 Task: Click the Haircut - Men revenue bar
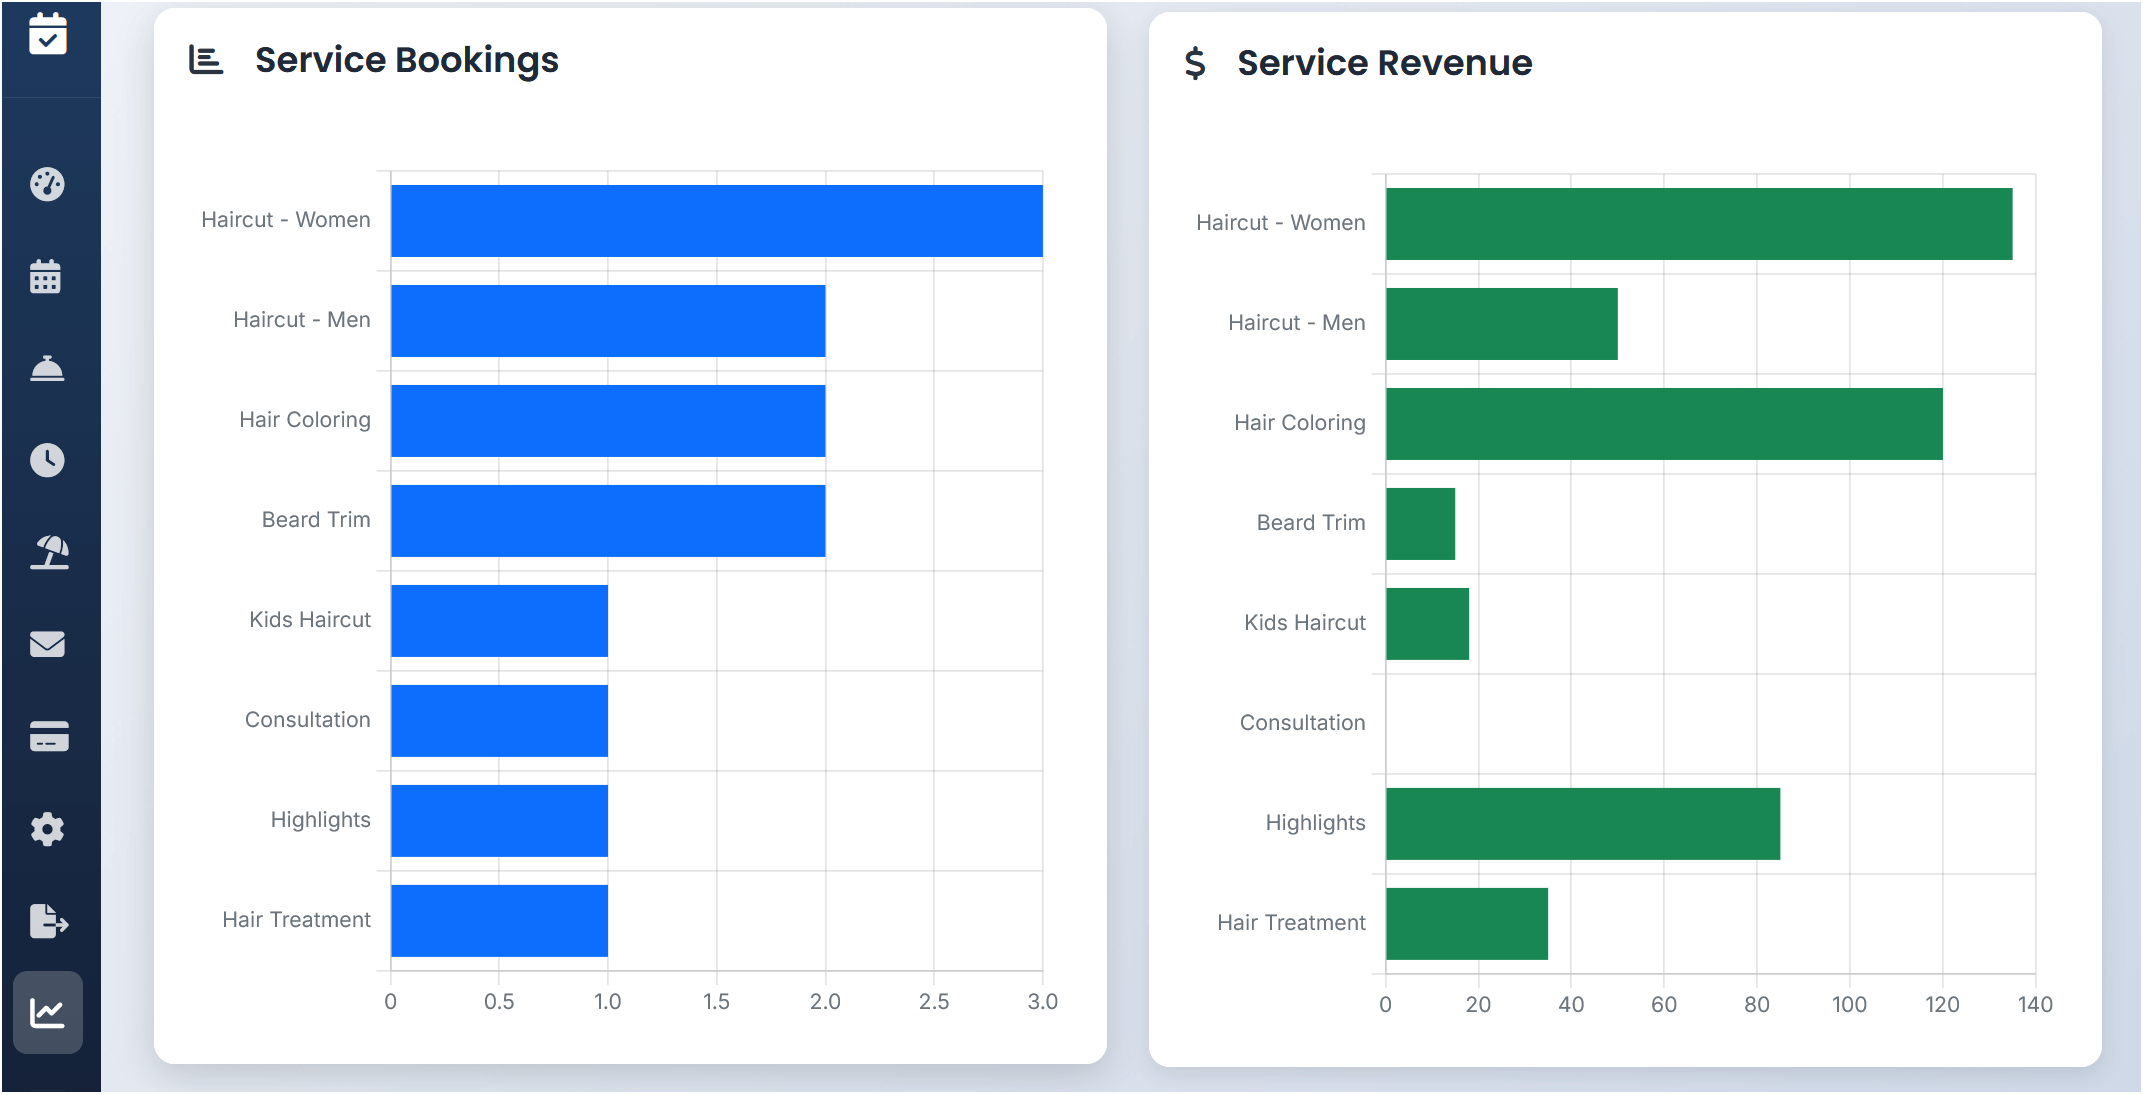(1502, 324)
